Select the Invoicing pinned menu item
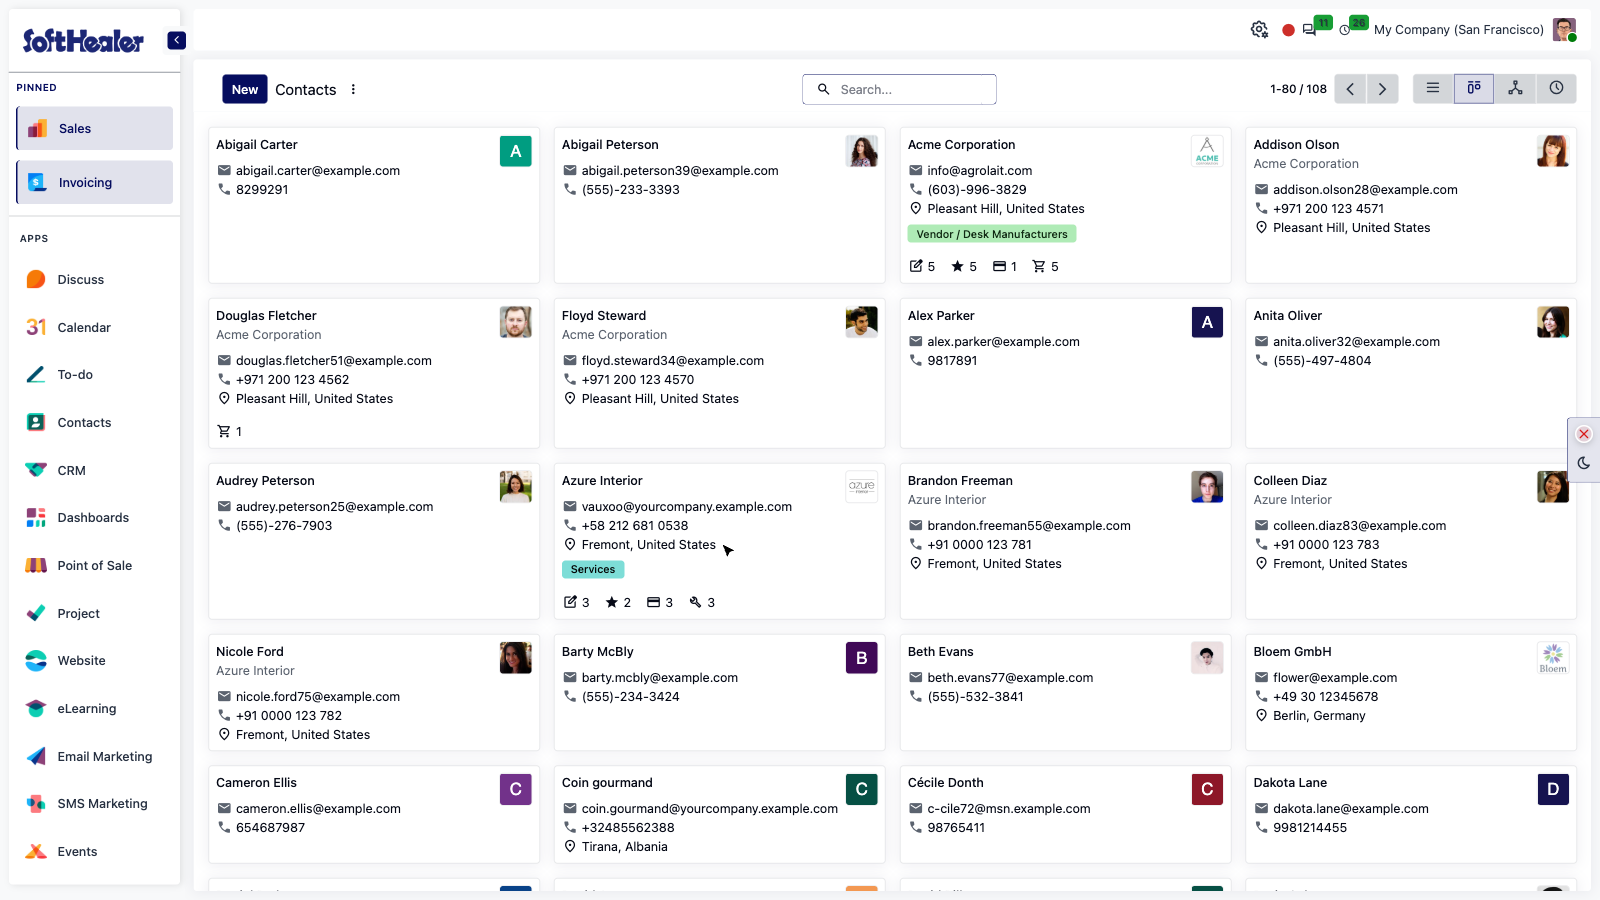 [x=95, y=183]
